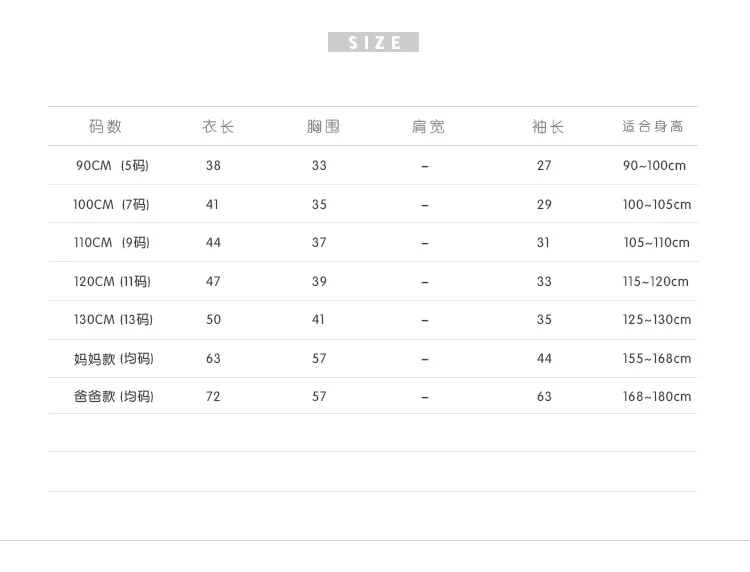Click sleeve length 29 in 100CM row
The image size is (750, 572).
[x=544, y=205]
